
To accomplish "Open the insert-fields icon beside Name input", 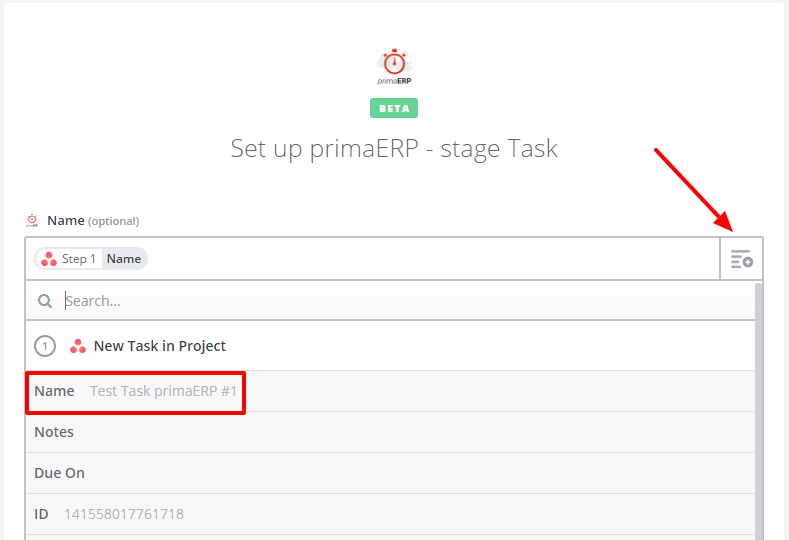I will (742, 259).
